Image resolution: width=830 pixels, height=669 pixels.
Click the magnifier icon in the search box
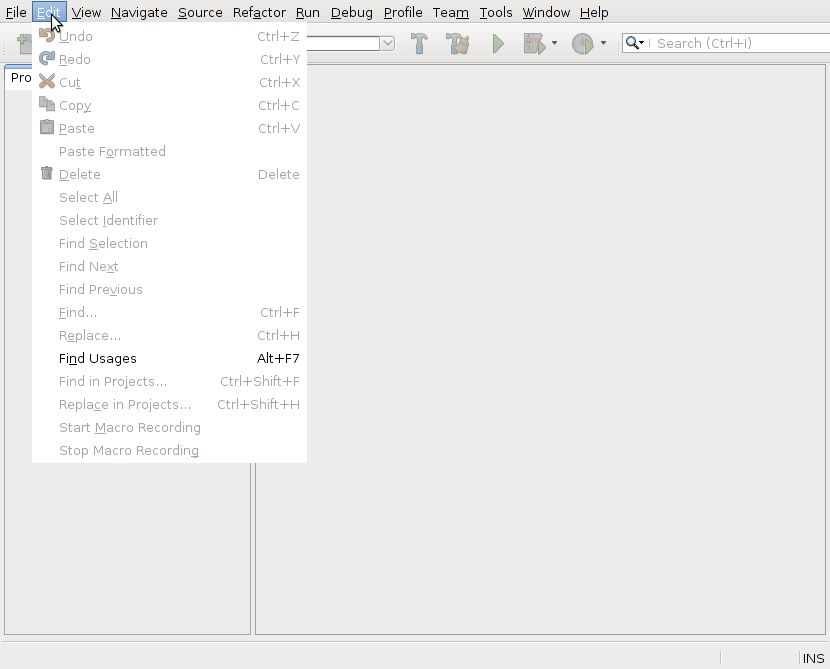632,43
